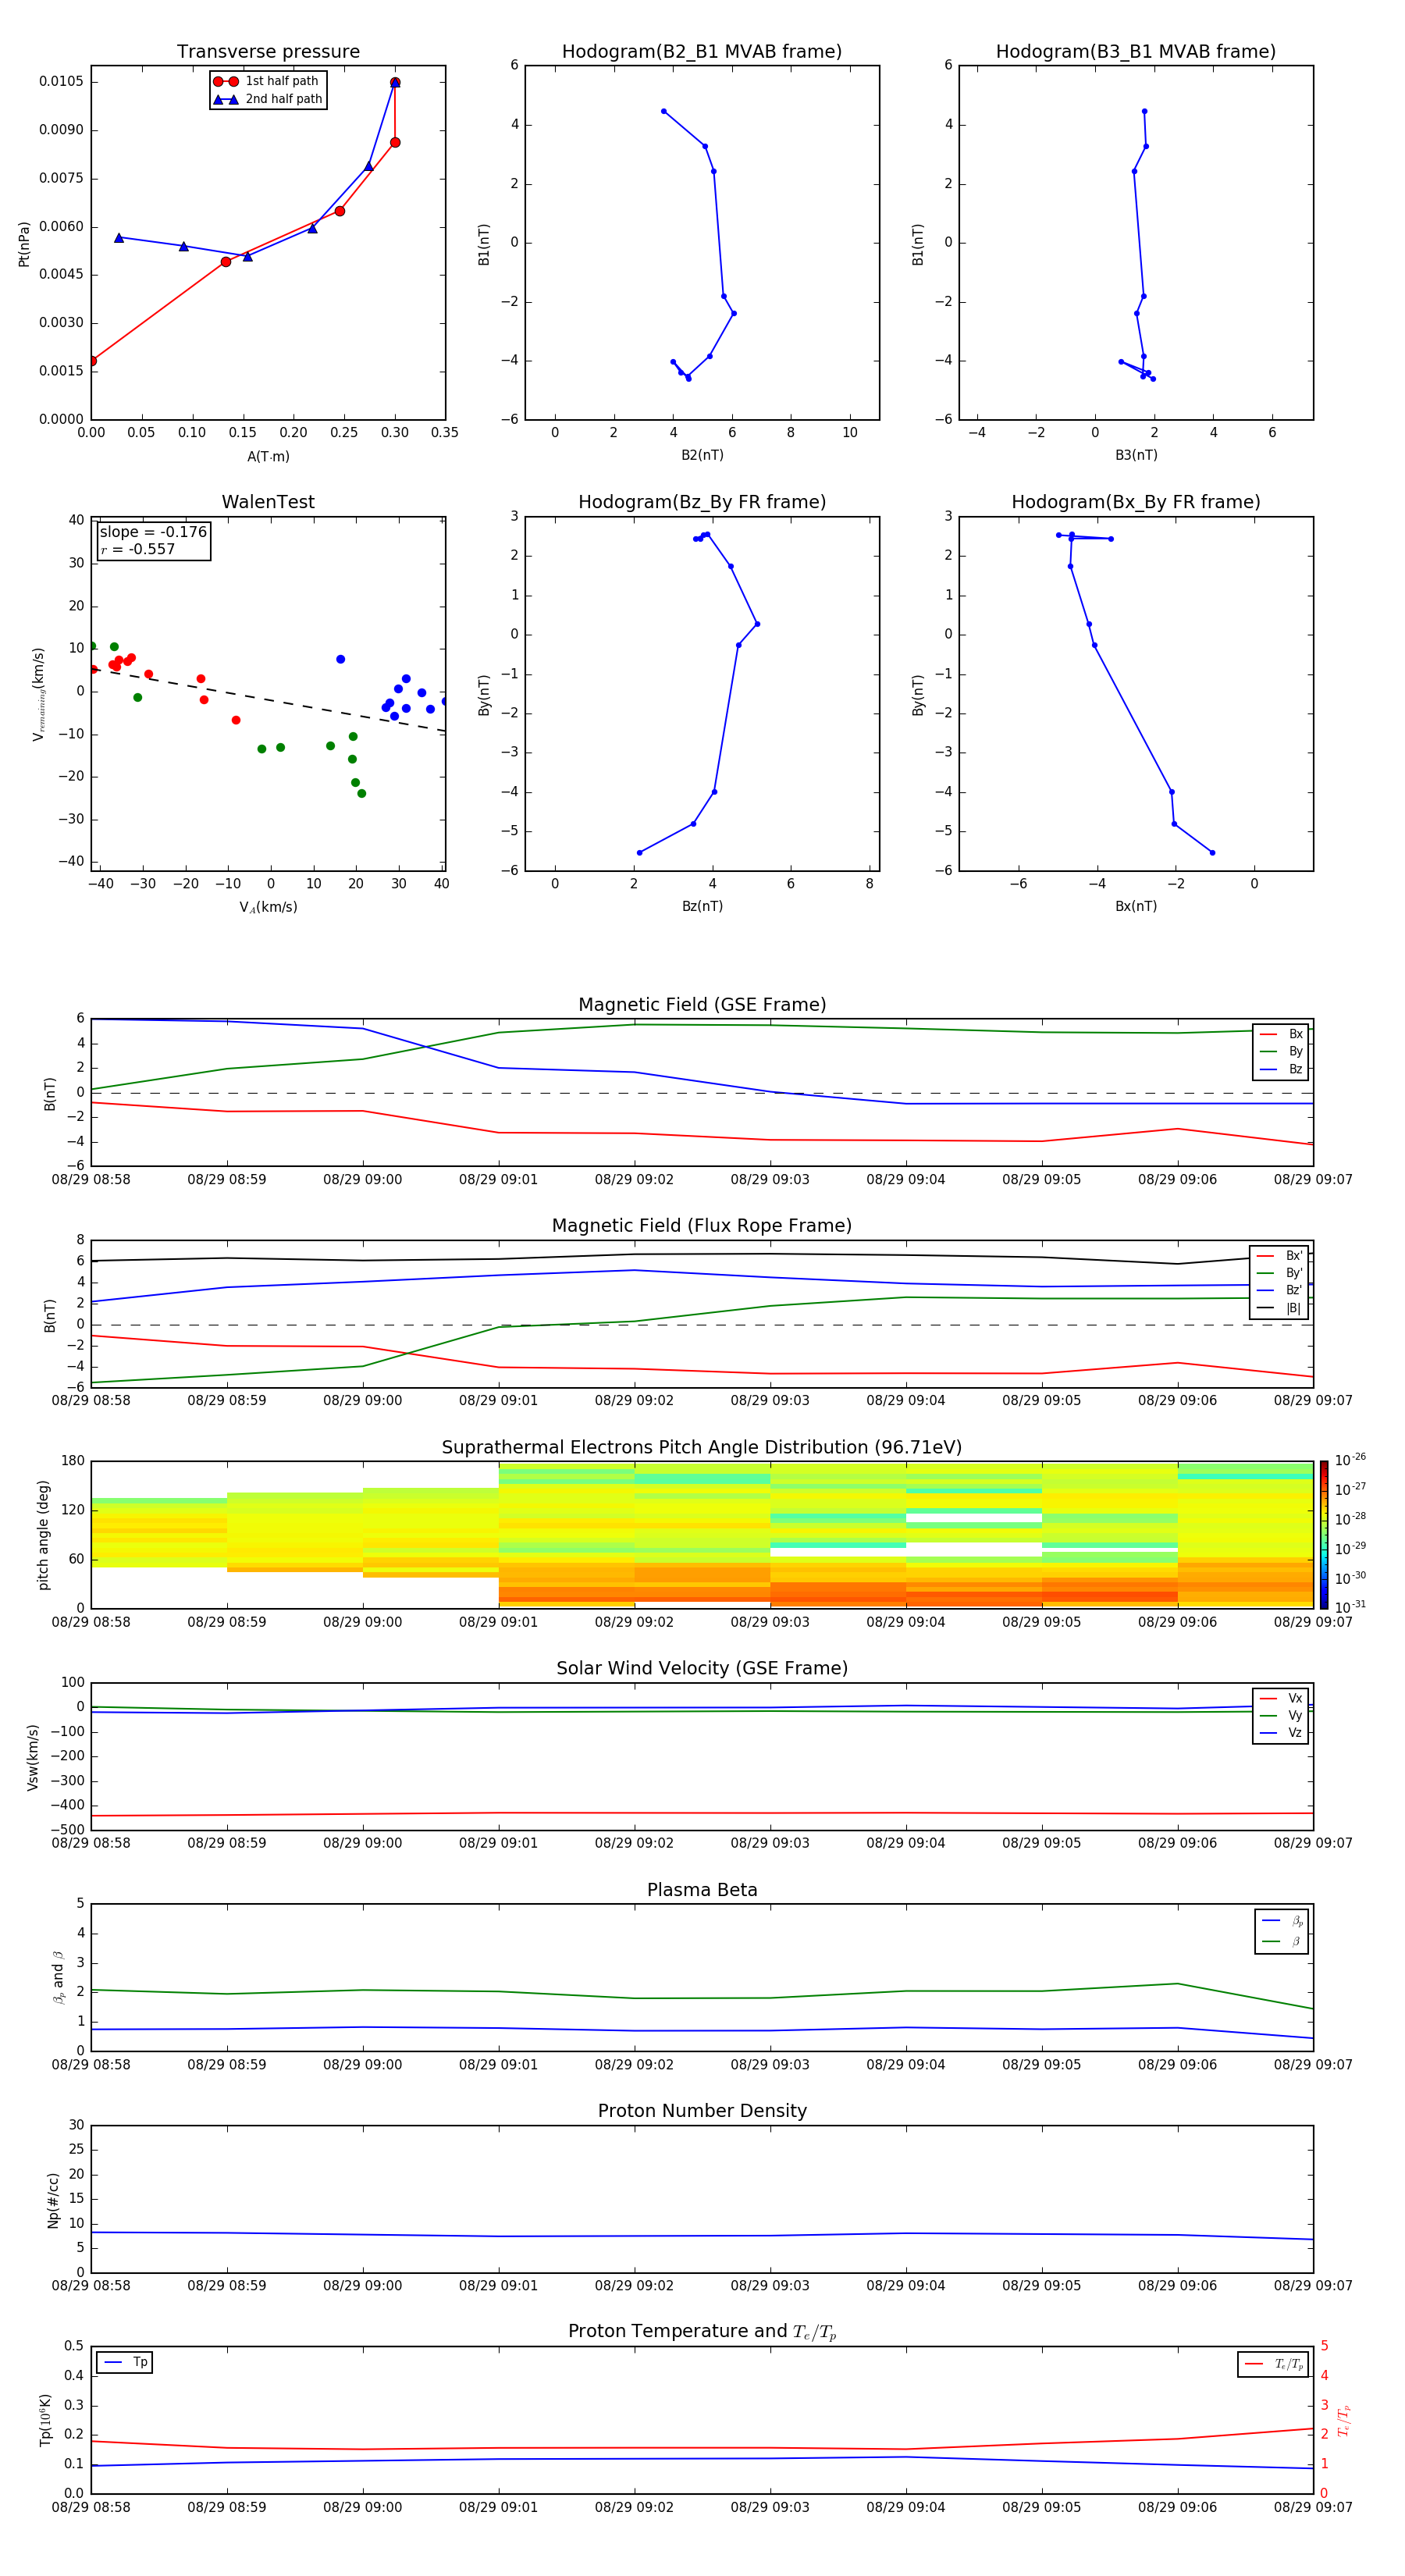Select 'Bx' entry in GSE magnetic field legend
The image size is (1405, 2576).
[x=1281, y=1034]
